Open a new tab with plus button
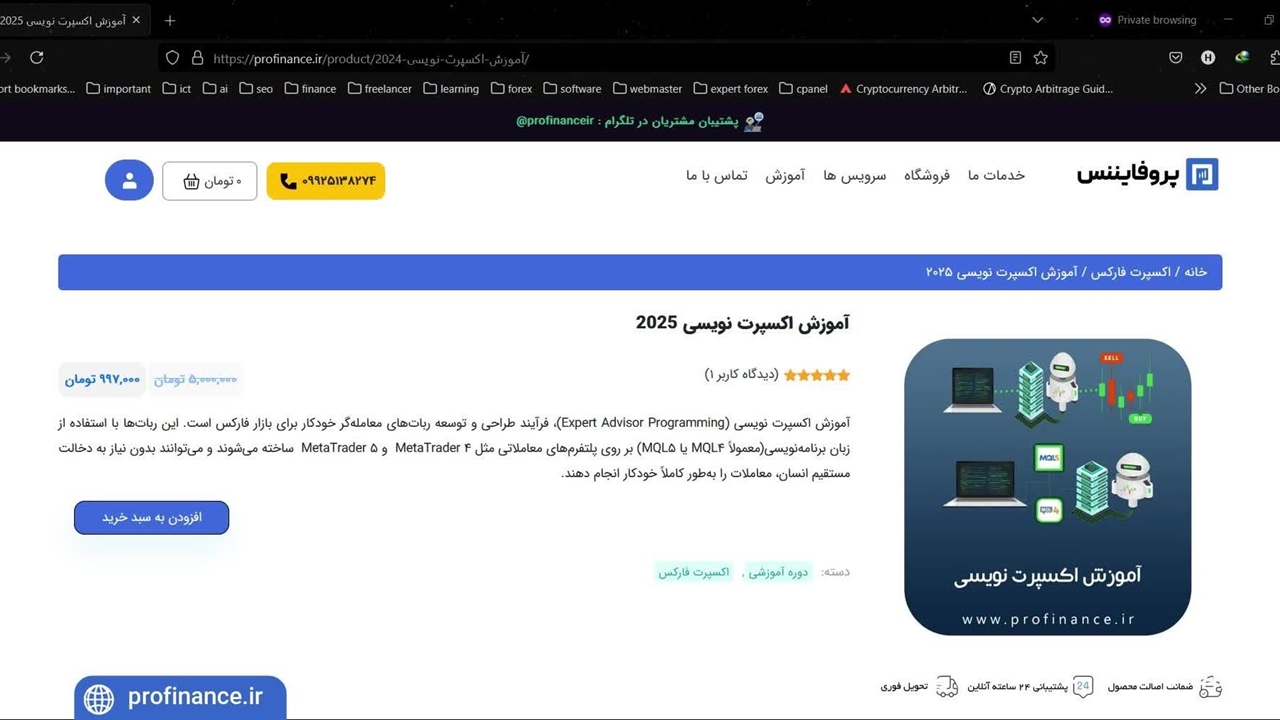 coord(170,20)
